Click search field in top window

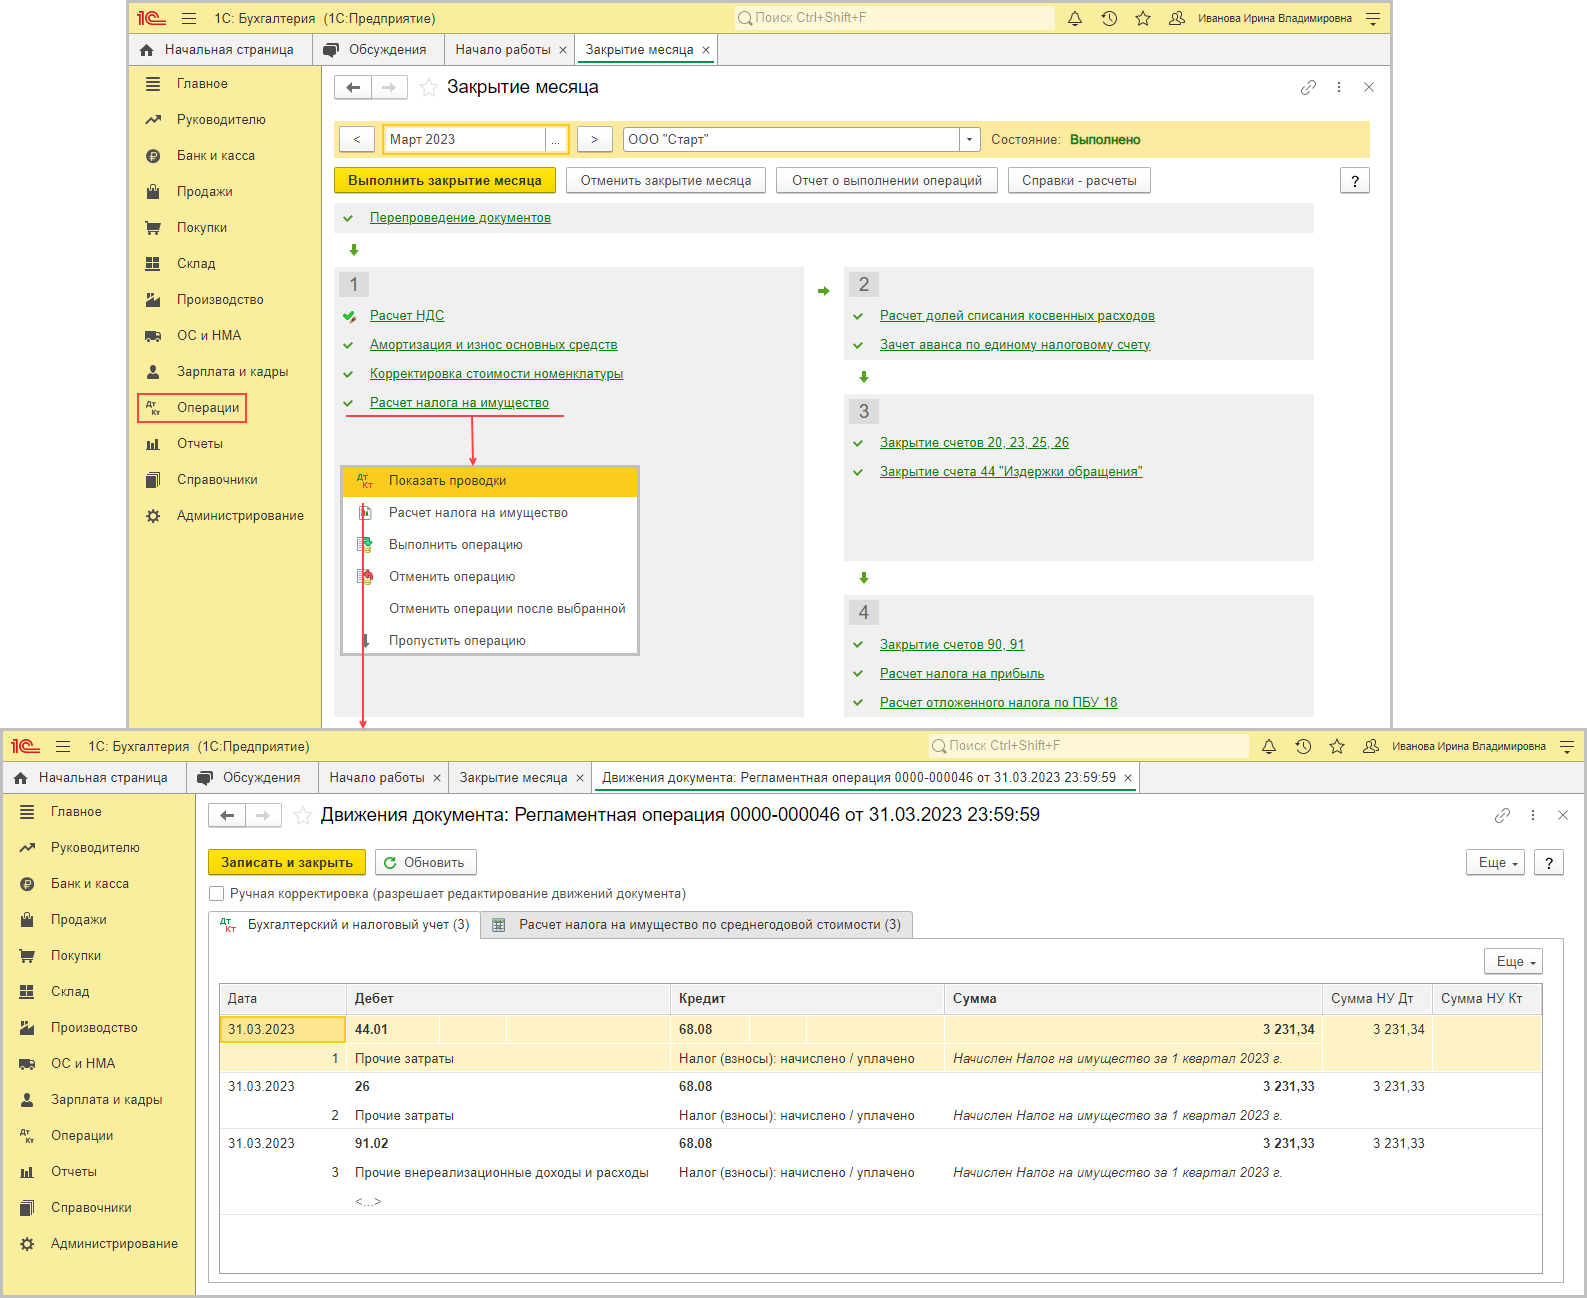[x=895, y=18]
